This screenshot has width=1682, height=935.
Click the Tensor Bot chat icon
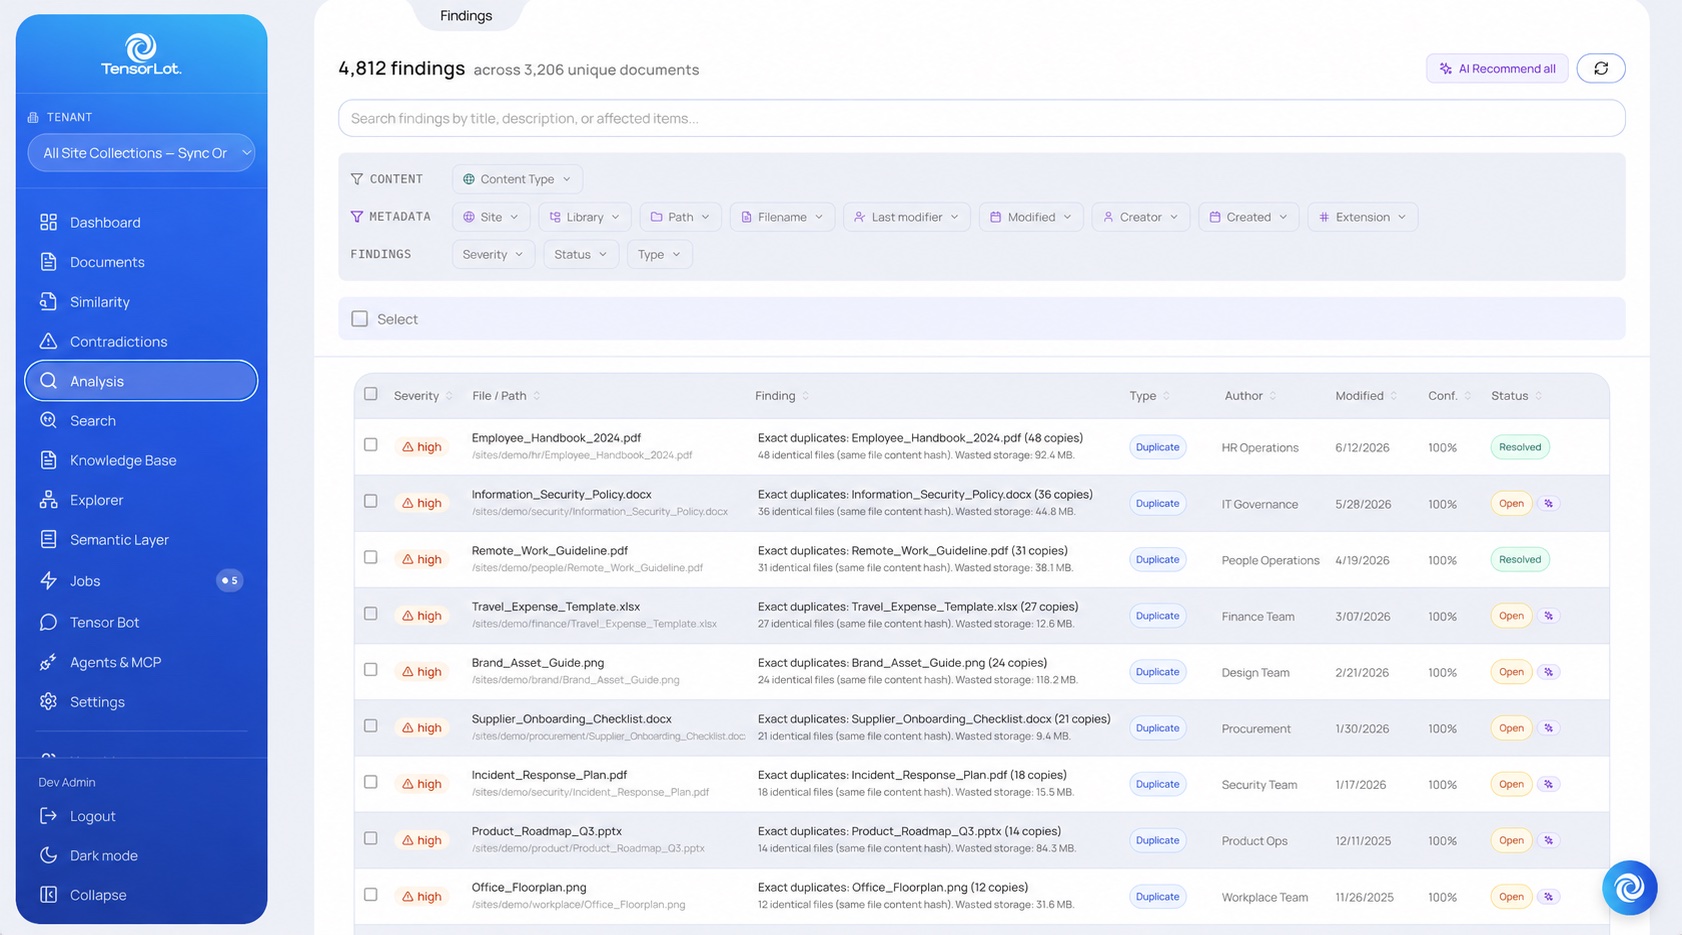click(48, 622)
